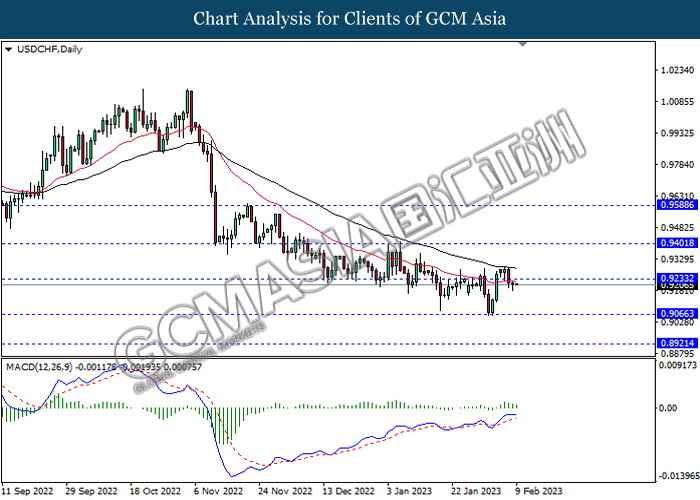Click the MACD(12,26,9) indicator label

pyautogui.click(x=39, y=367)
